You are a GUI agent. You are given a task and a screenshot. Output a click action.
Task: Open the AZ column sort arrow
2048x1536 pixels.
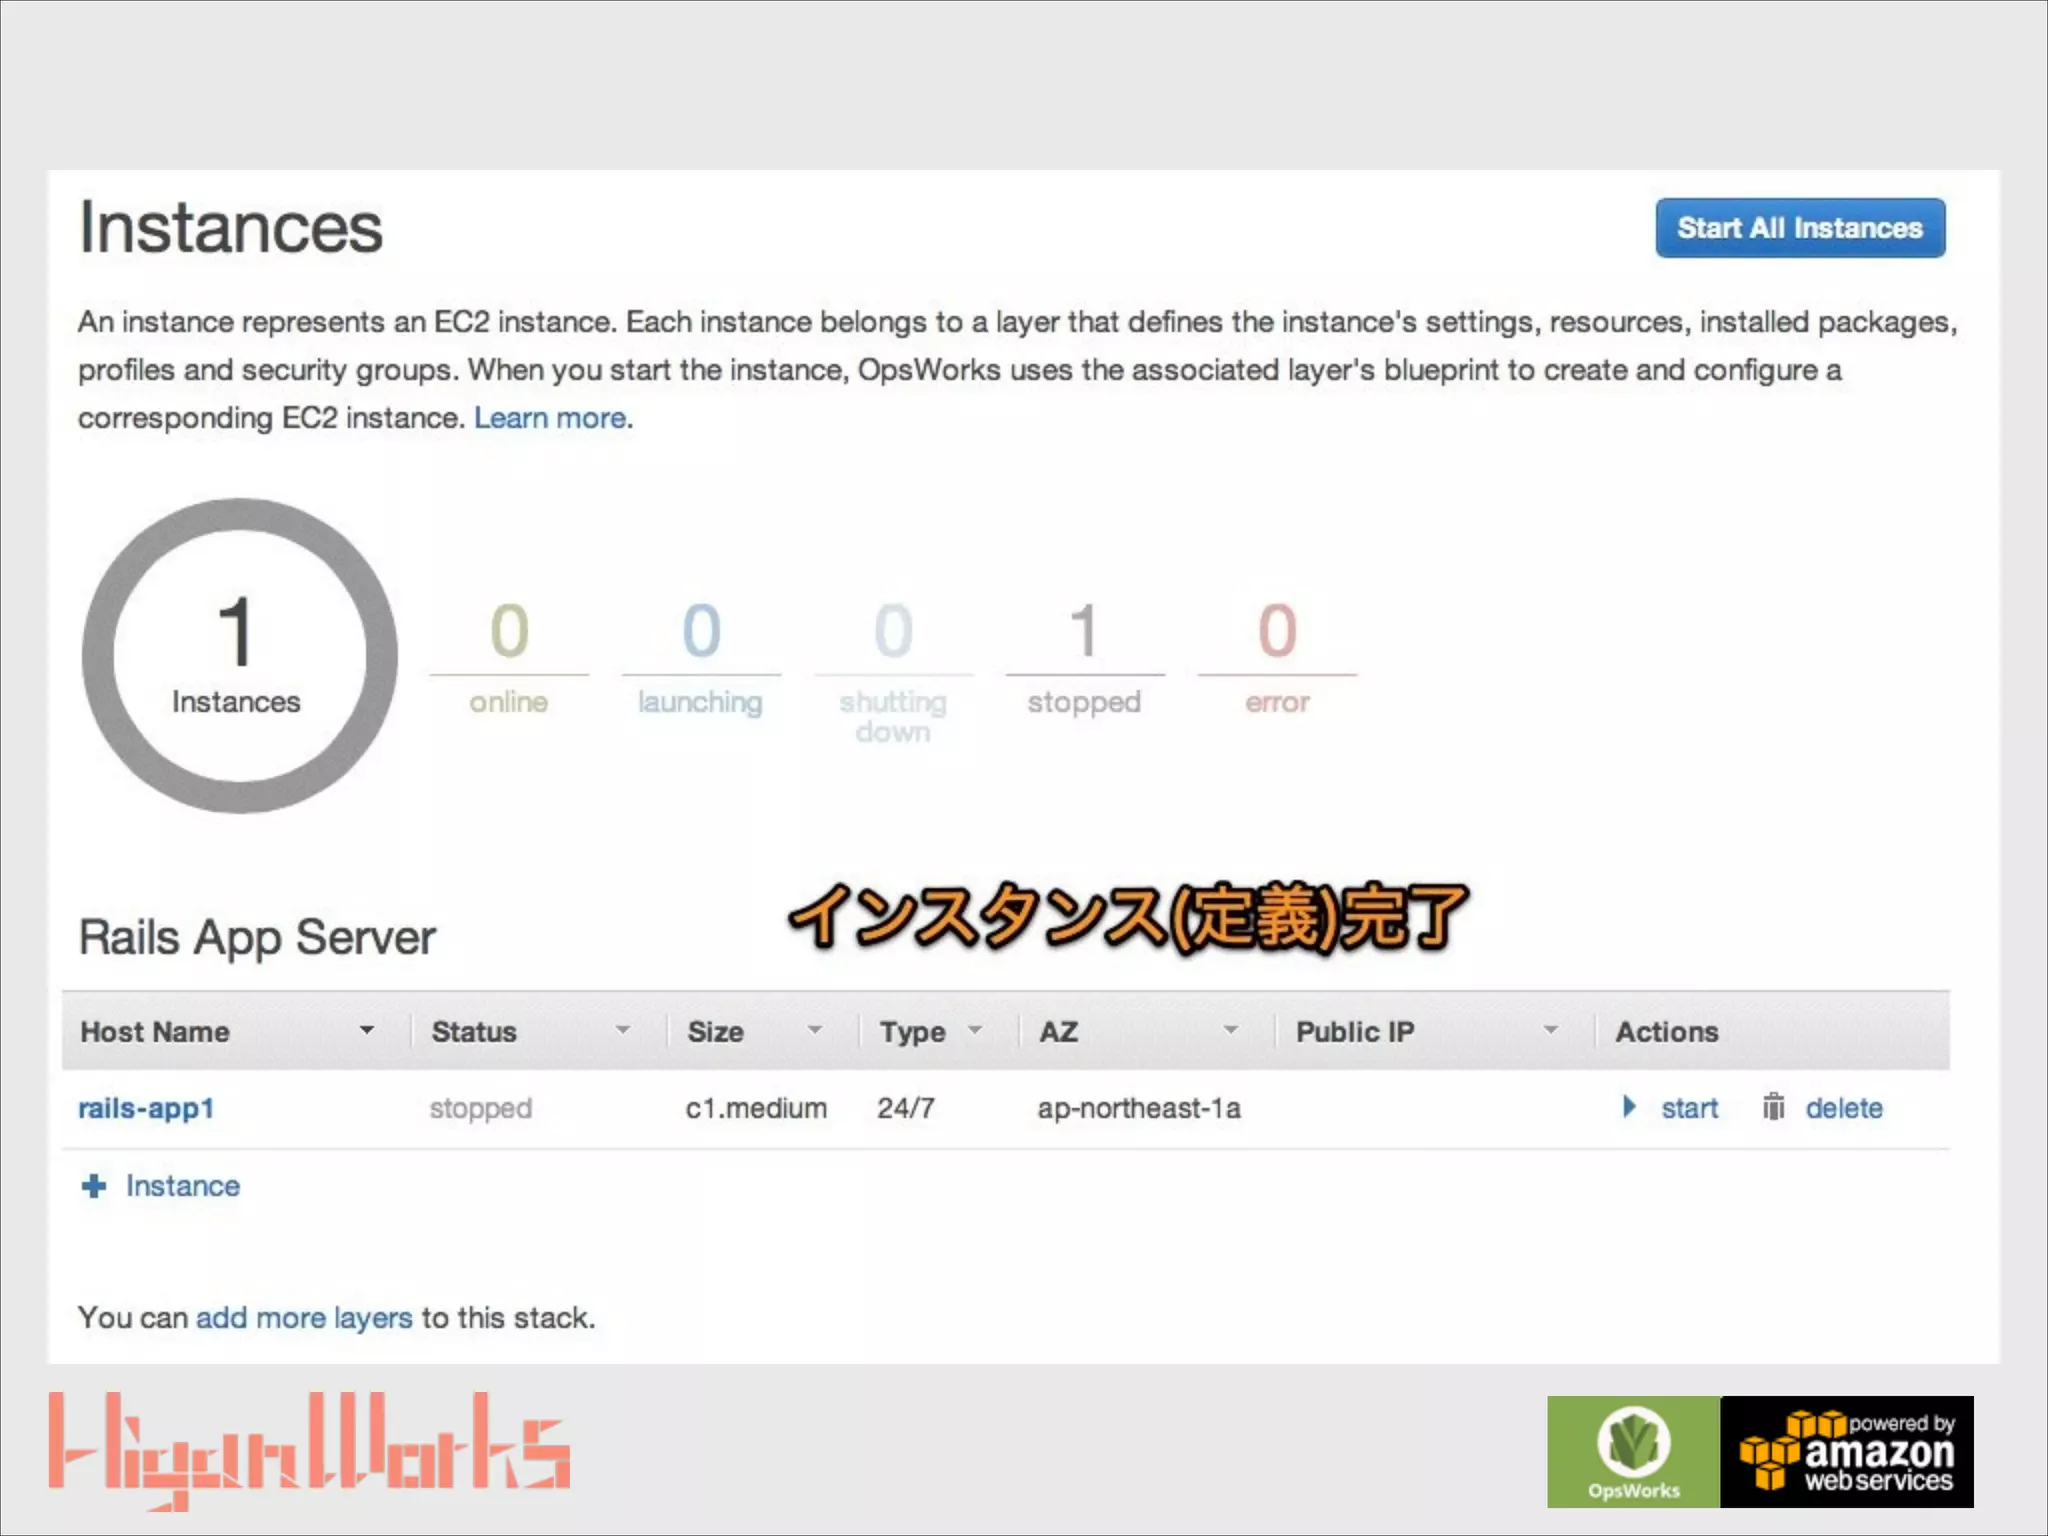(1231, 1030)
